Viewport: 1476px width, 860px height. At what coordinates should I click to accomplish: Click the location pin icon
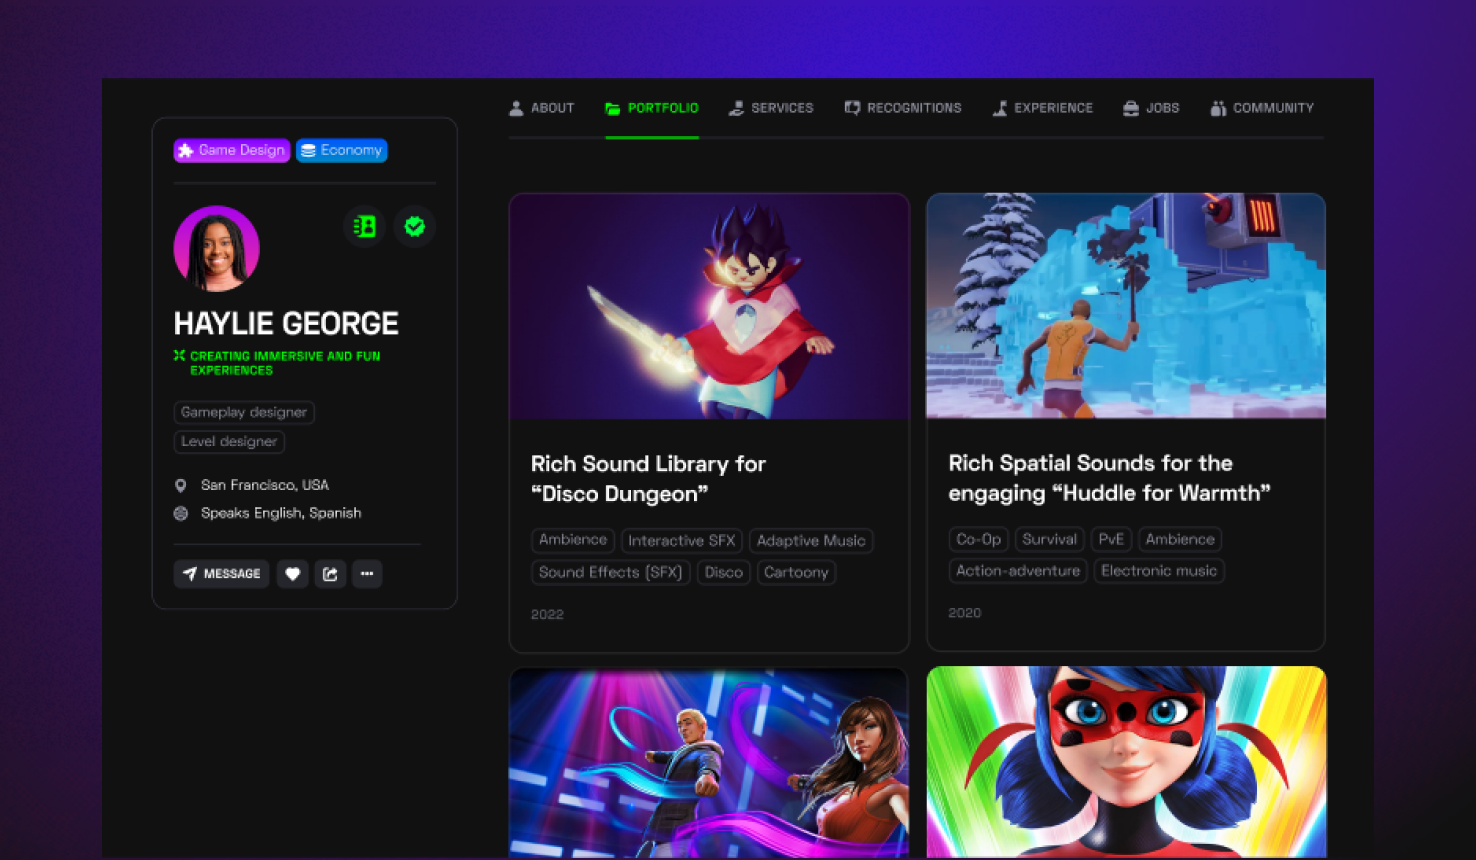click(181, 485)
